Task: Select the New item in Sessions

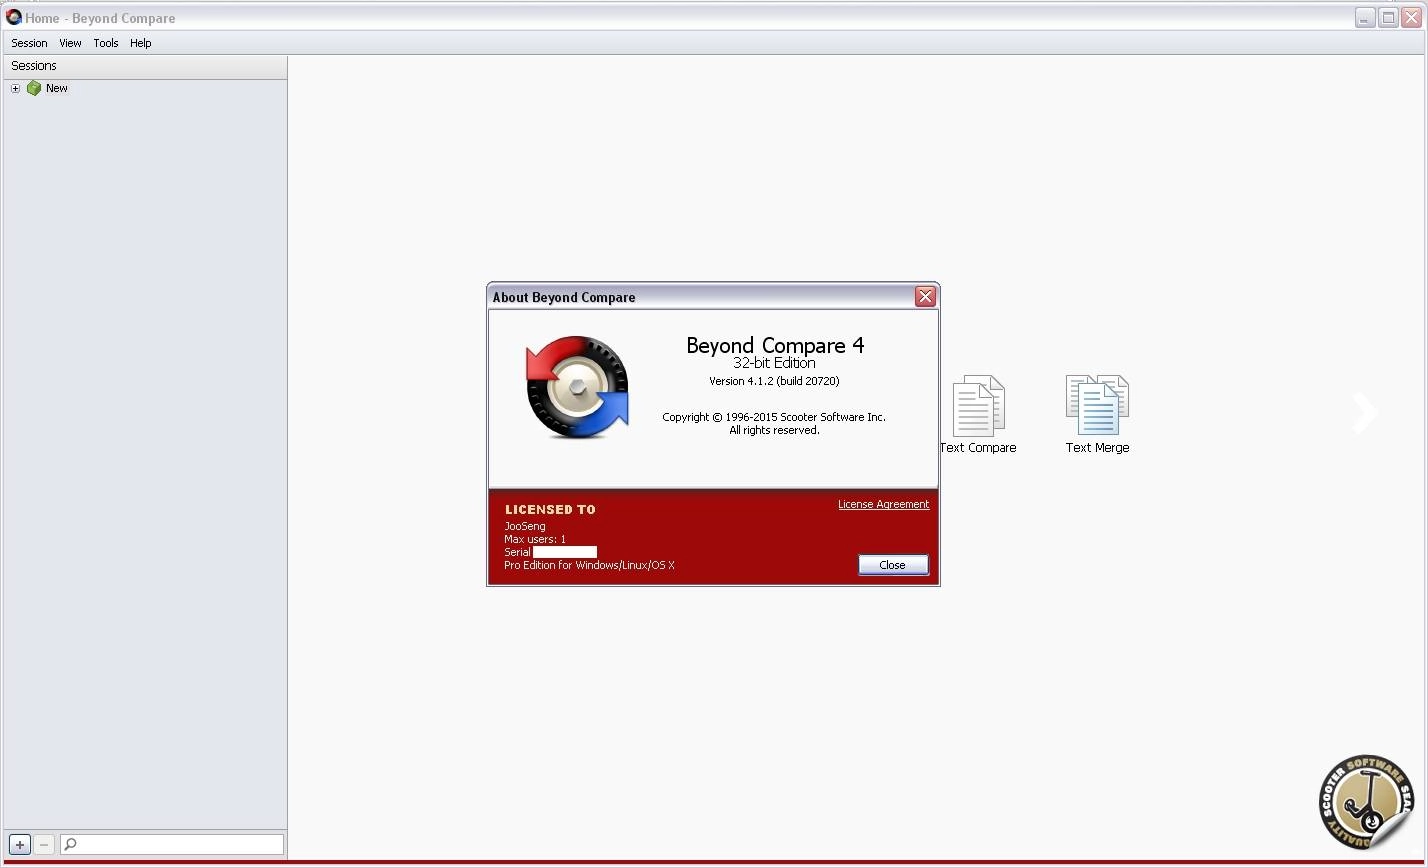Action: coord(57,88)
